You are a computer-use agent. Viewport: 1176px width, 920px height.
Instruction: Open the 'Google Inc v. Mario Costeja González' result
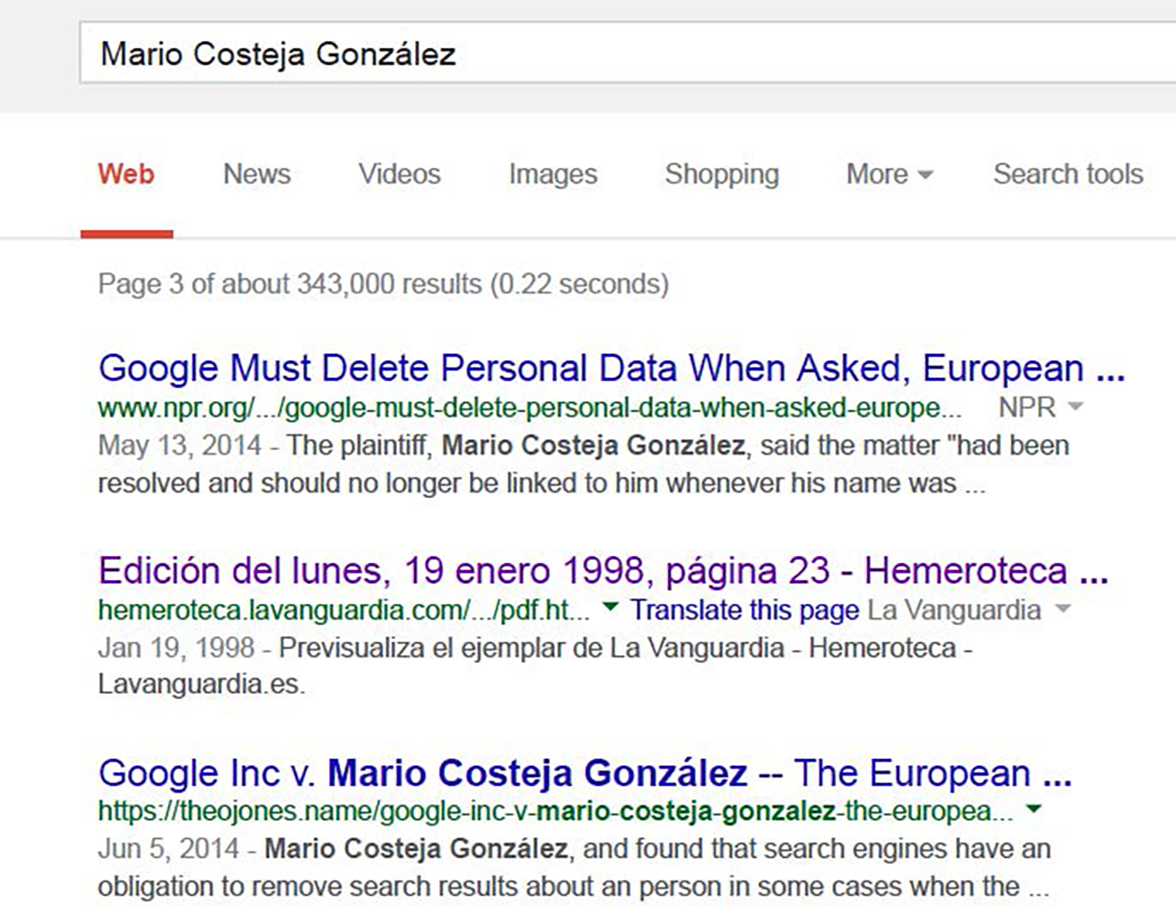tap(585, 773)
